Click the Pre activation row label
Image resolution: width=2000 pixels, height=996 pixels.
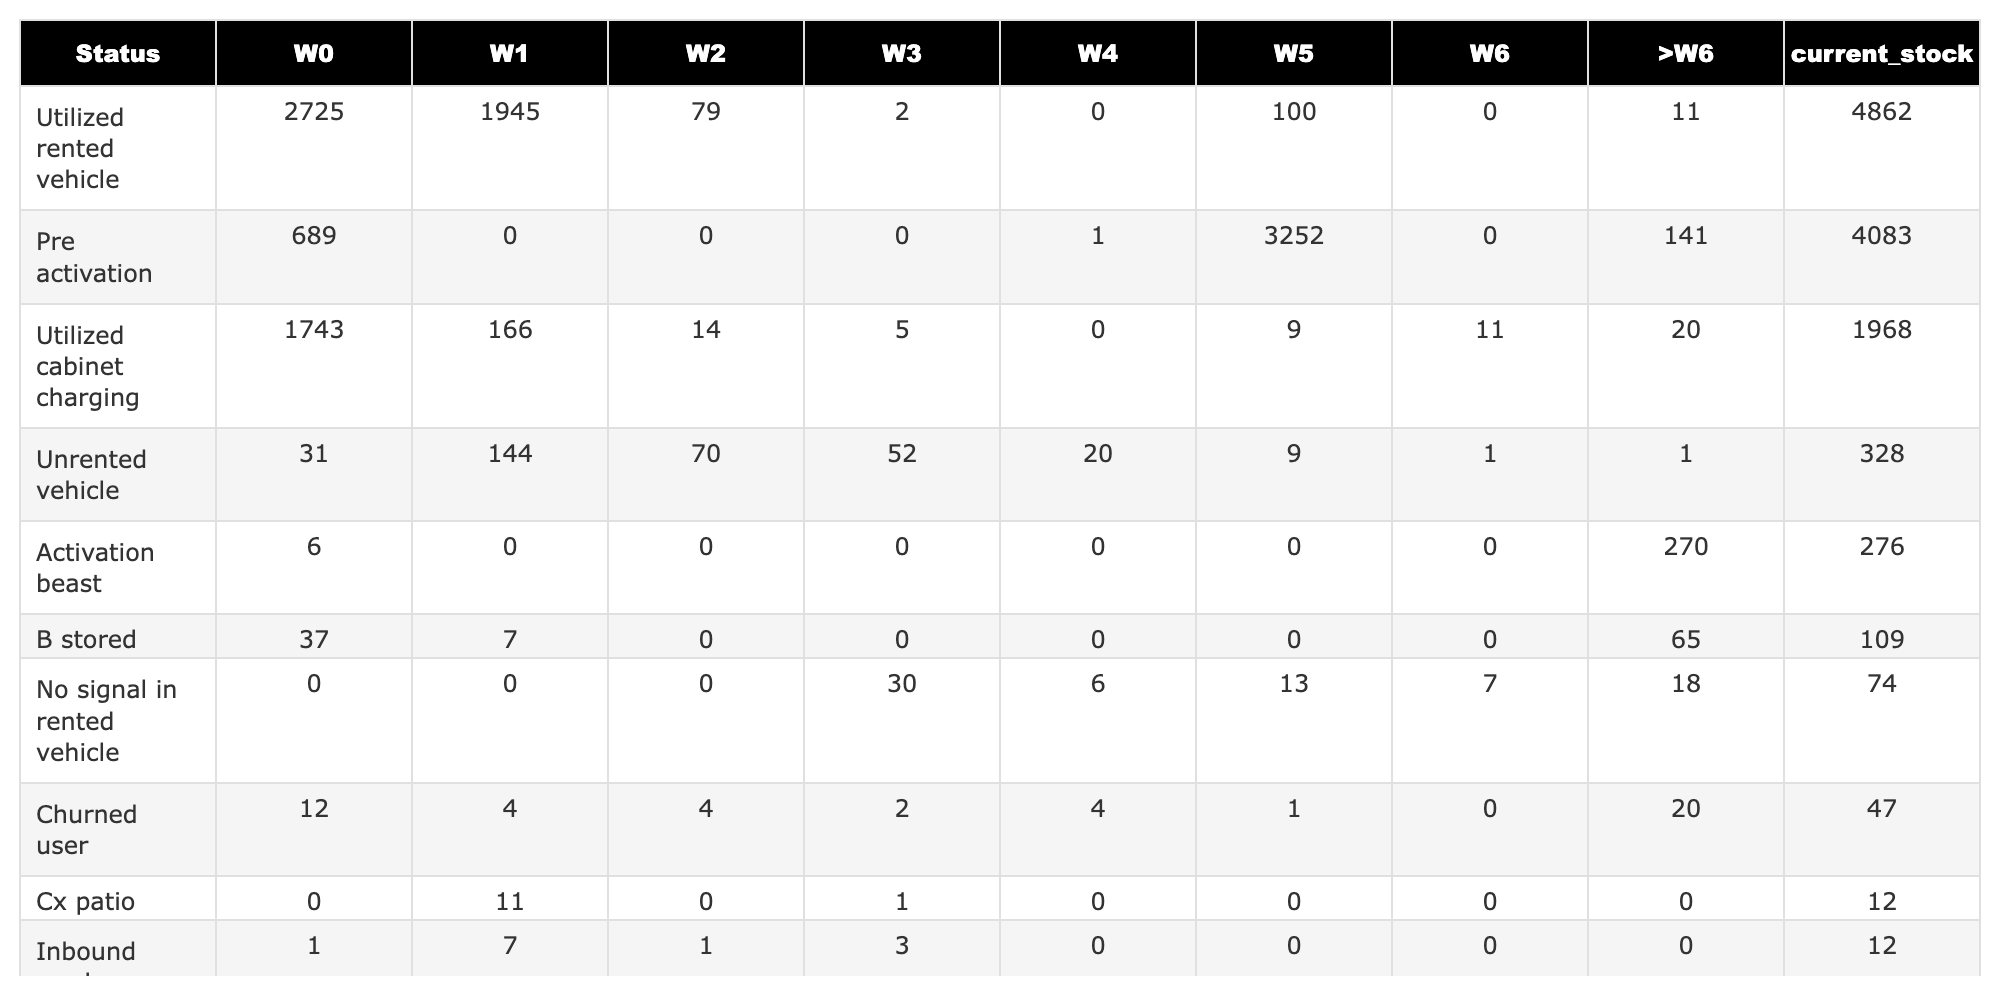coord(94,257)
